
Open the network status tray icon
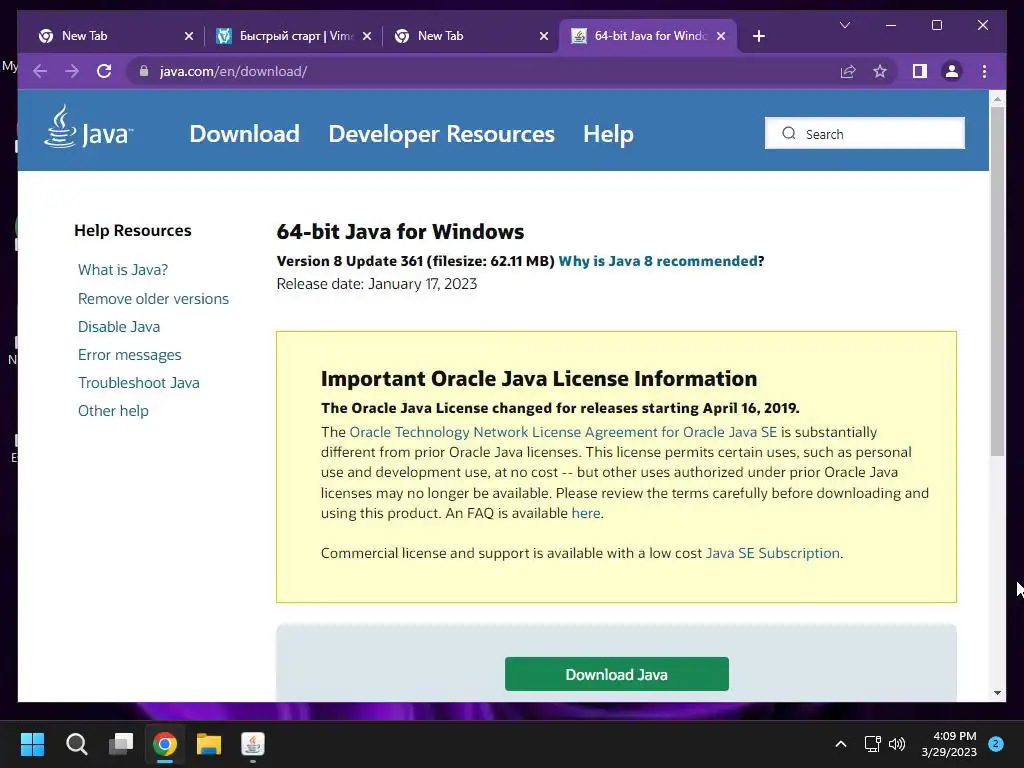[872, 744]
